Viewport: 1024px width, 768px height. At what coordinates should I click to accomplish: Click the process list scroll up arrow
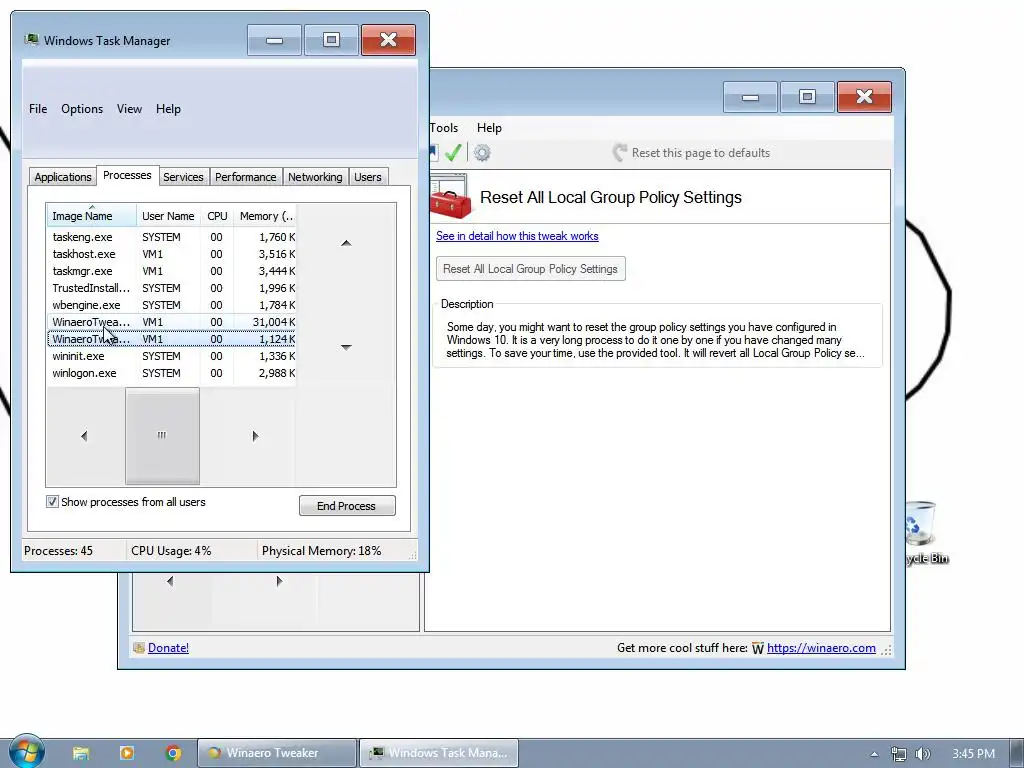[x=346, y=243]
